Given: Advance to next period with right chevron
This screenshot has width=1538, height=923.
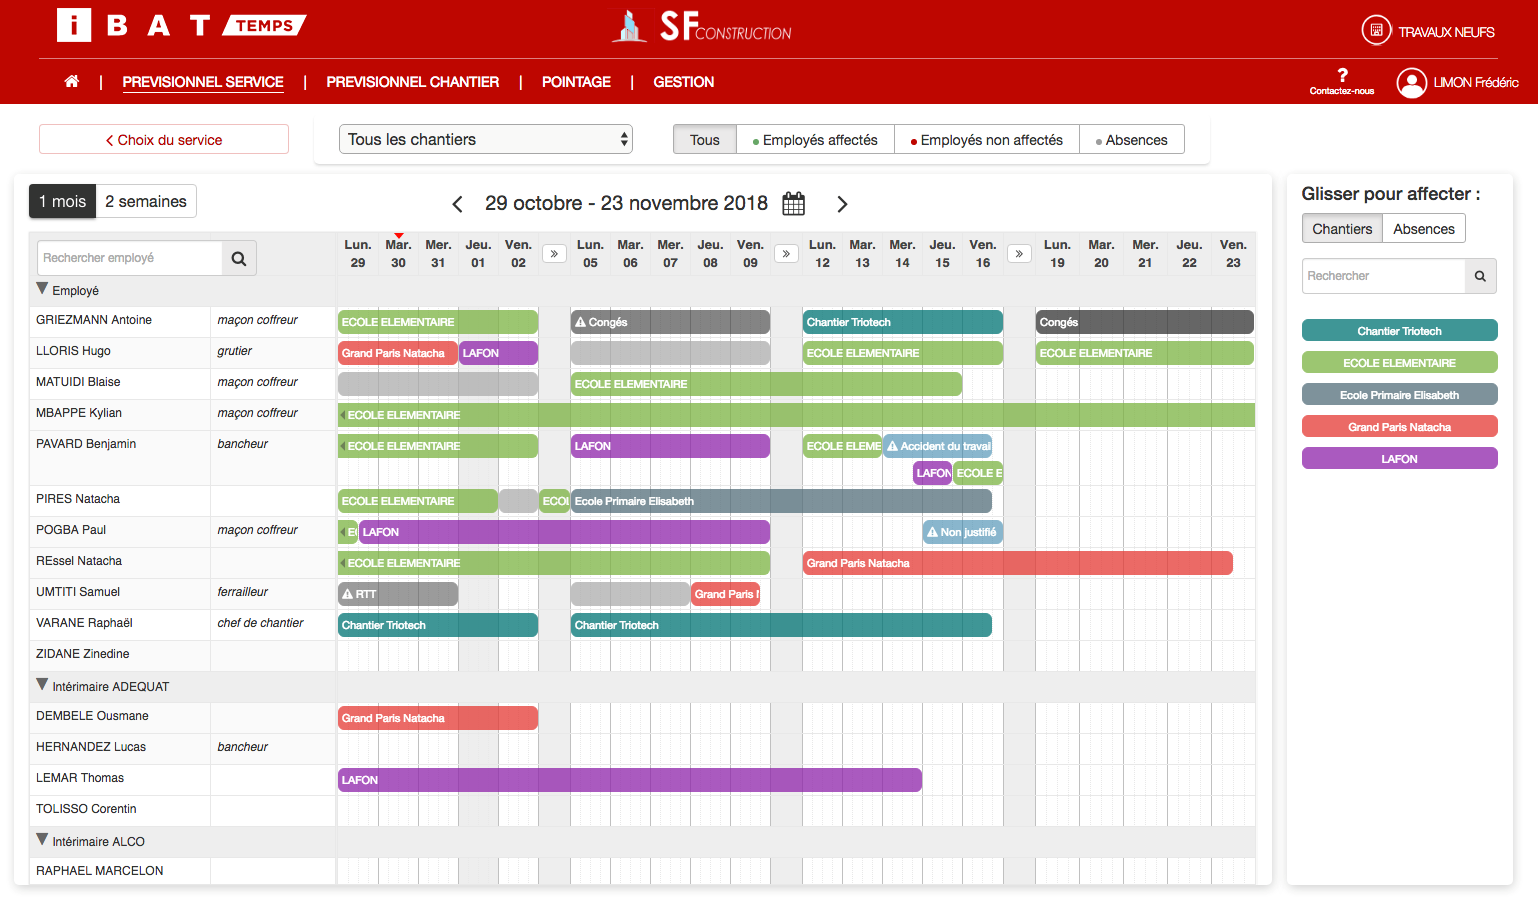Looking at the screenshot, I should [x=842, y=204].
